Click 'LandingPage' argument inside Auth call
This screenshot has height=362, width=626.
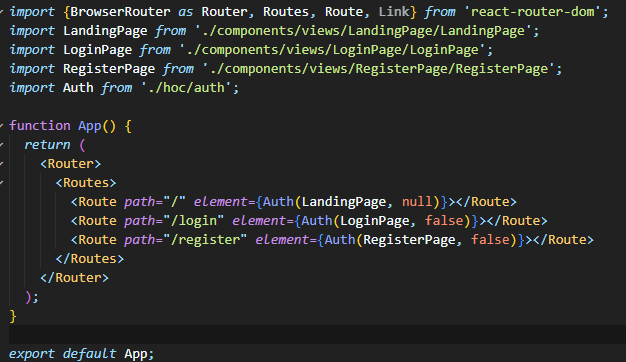(344, 202)
